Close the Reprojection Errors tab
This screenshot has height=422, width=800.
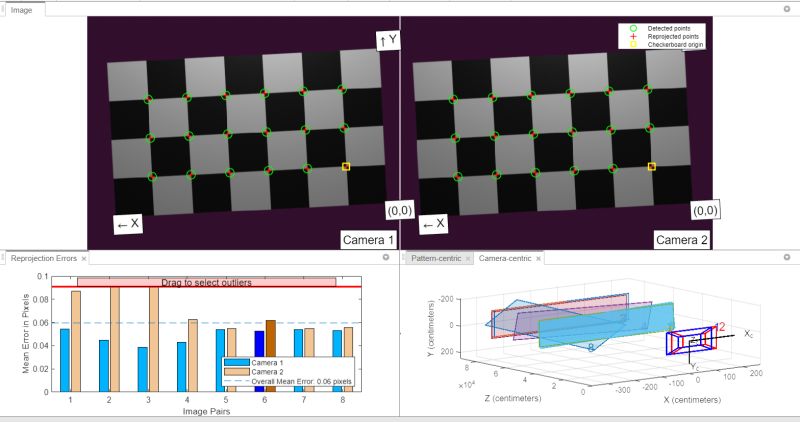(84, 259)
